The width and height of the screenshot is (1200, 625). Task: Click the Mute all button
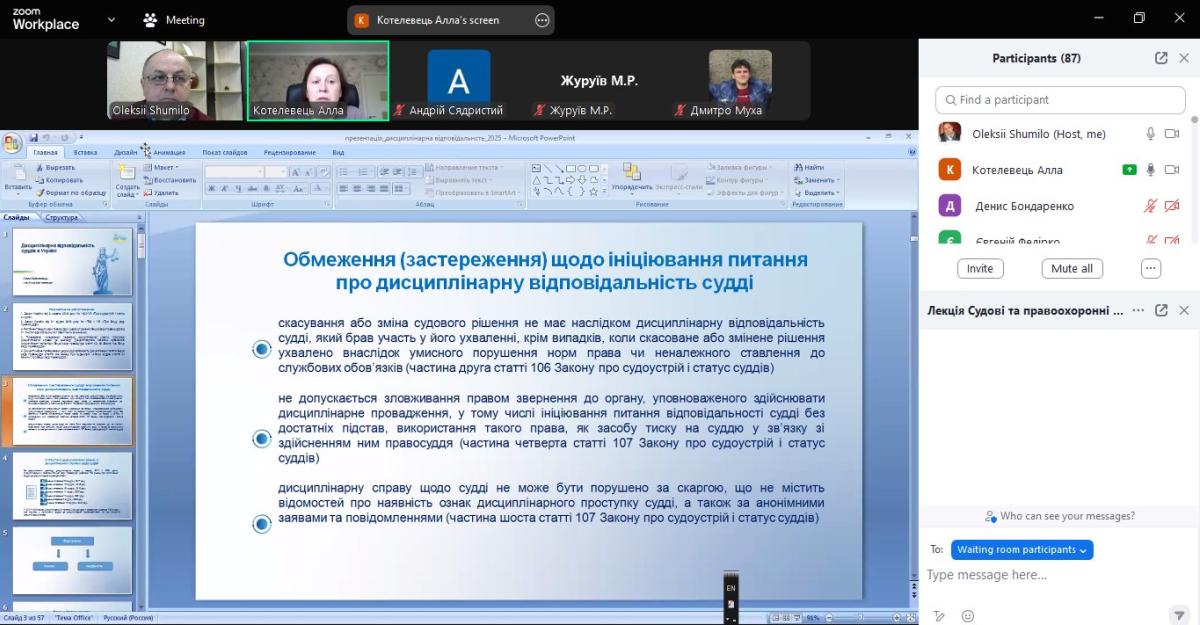click(x=1072, y=268)
